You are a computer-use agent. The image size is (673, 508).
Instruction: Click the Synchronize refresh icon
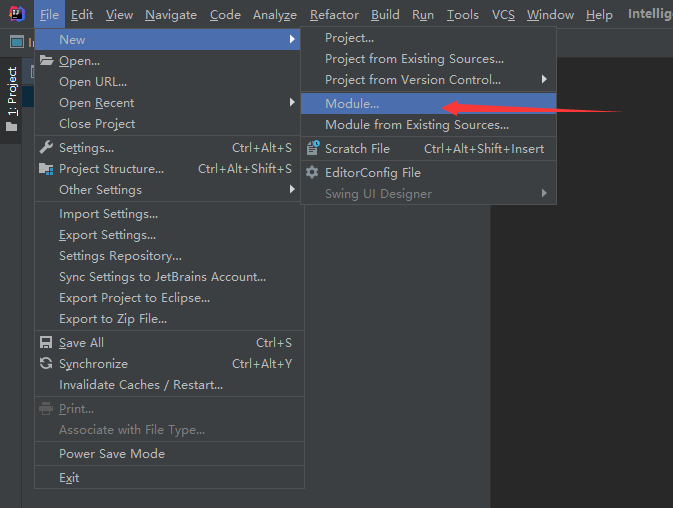[46, 364]
